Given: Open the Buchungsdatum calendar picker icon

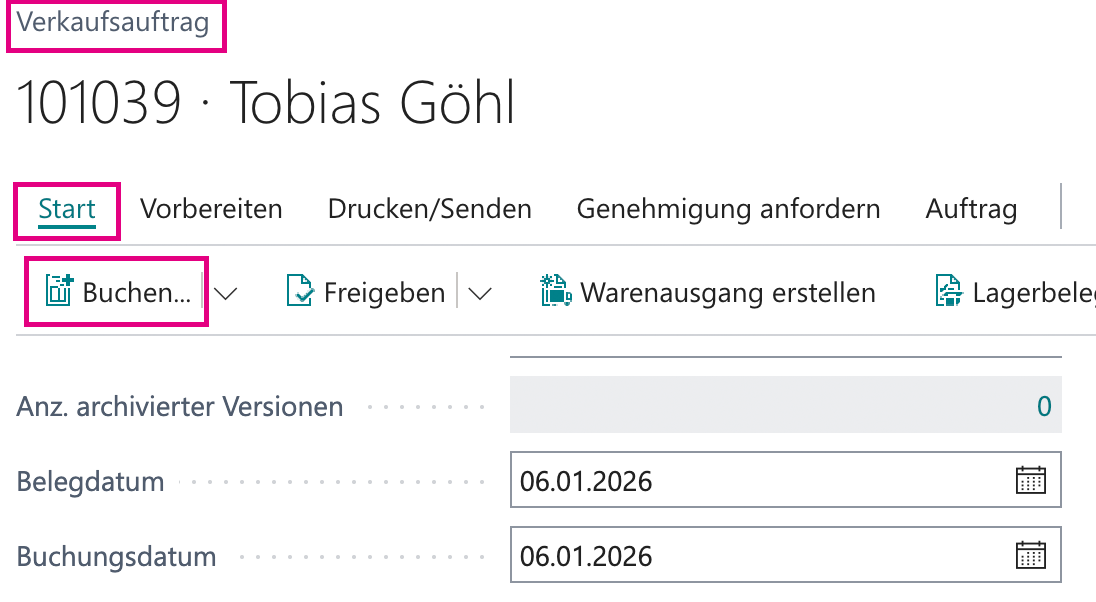Looking at the screenshot, I should (1030, 555).
